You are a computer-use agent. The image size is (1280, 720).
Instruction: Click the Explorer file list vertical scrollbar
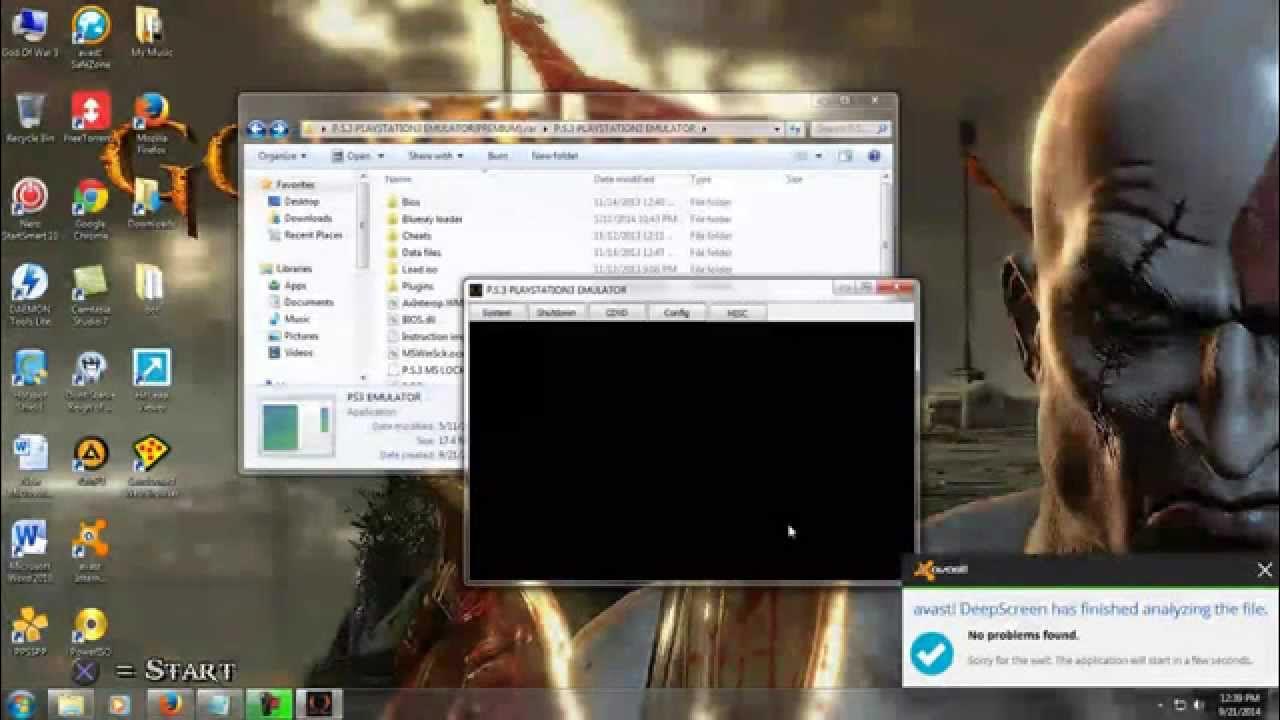coord(885,230)
